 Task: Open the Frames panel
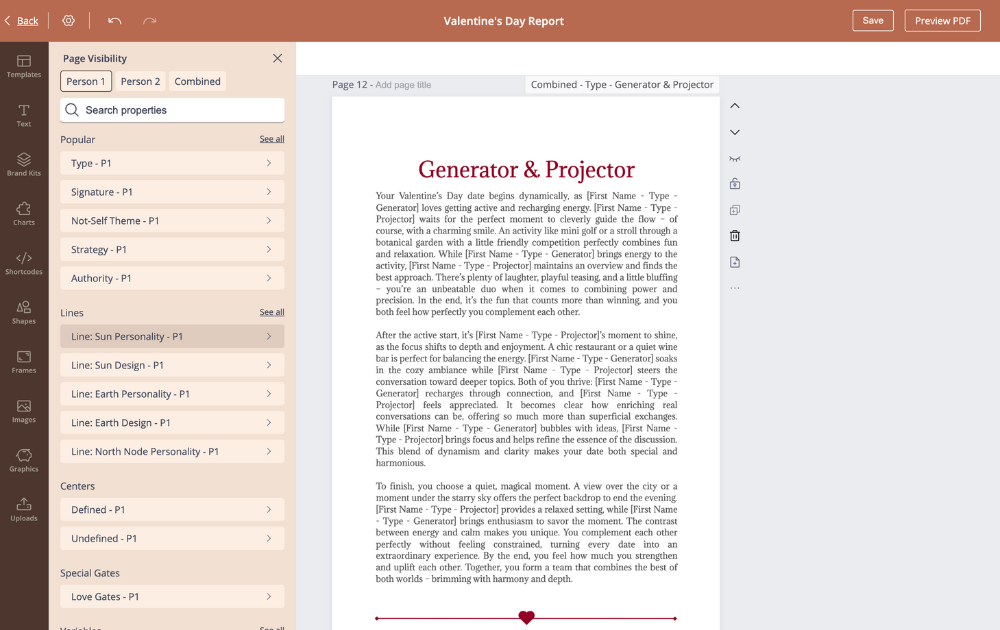[x=24, y=362]
